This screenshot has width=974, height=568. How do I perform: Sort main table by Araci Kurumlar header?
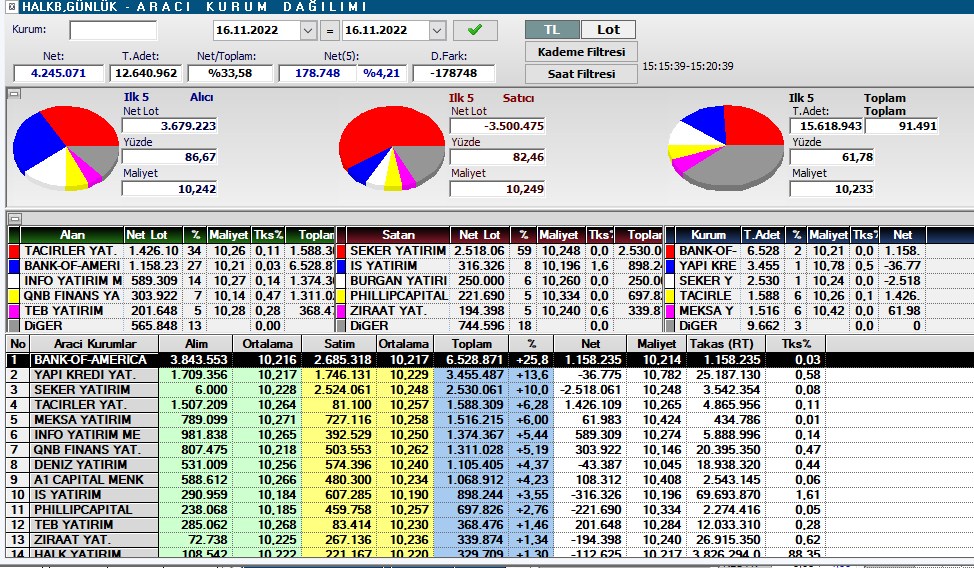[94, 344]
